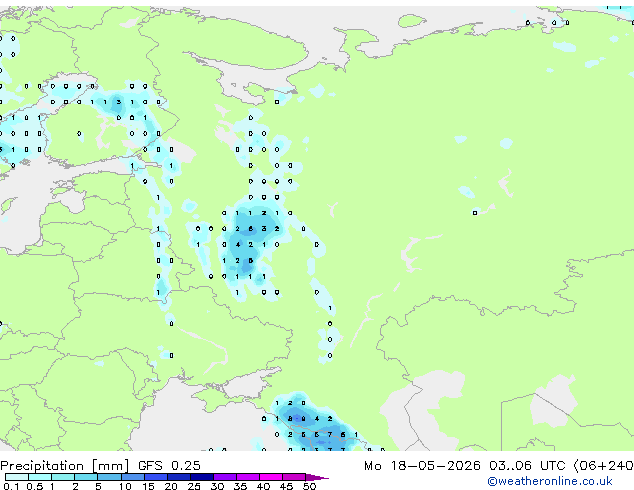
Task: Select the 40–45 mm magenta legend swatch
Action: [271, 477]
